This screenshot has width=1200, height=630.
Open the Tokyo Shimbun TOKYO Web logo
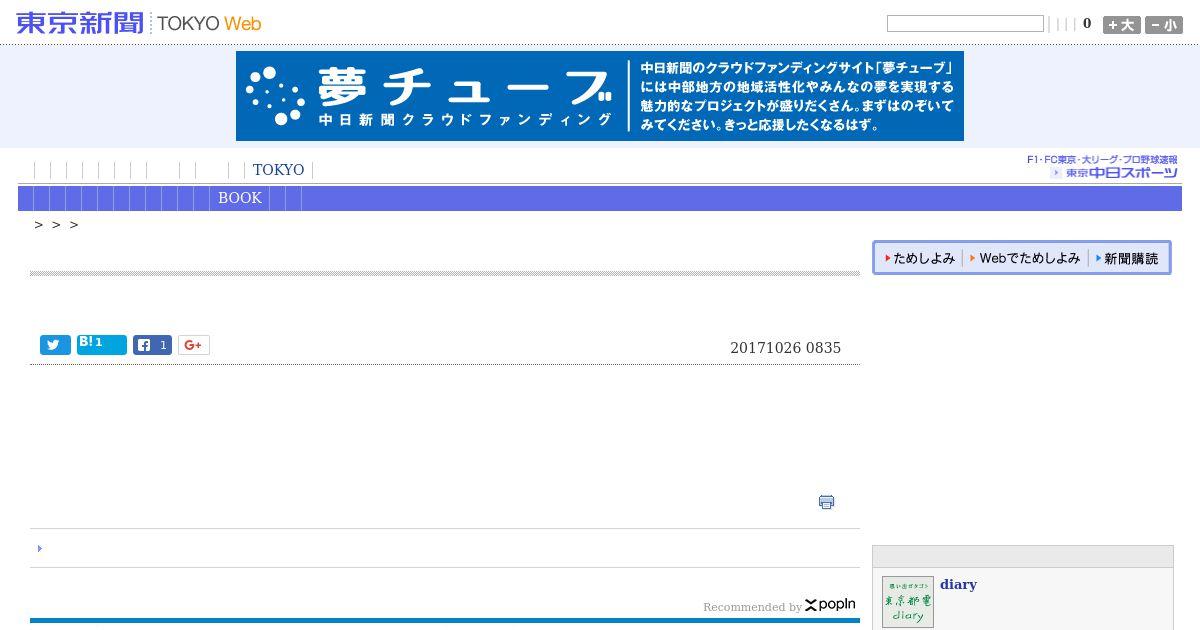pyautogui.click(x=139, y=22)
